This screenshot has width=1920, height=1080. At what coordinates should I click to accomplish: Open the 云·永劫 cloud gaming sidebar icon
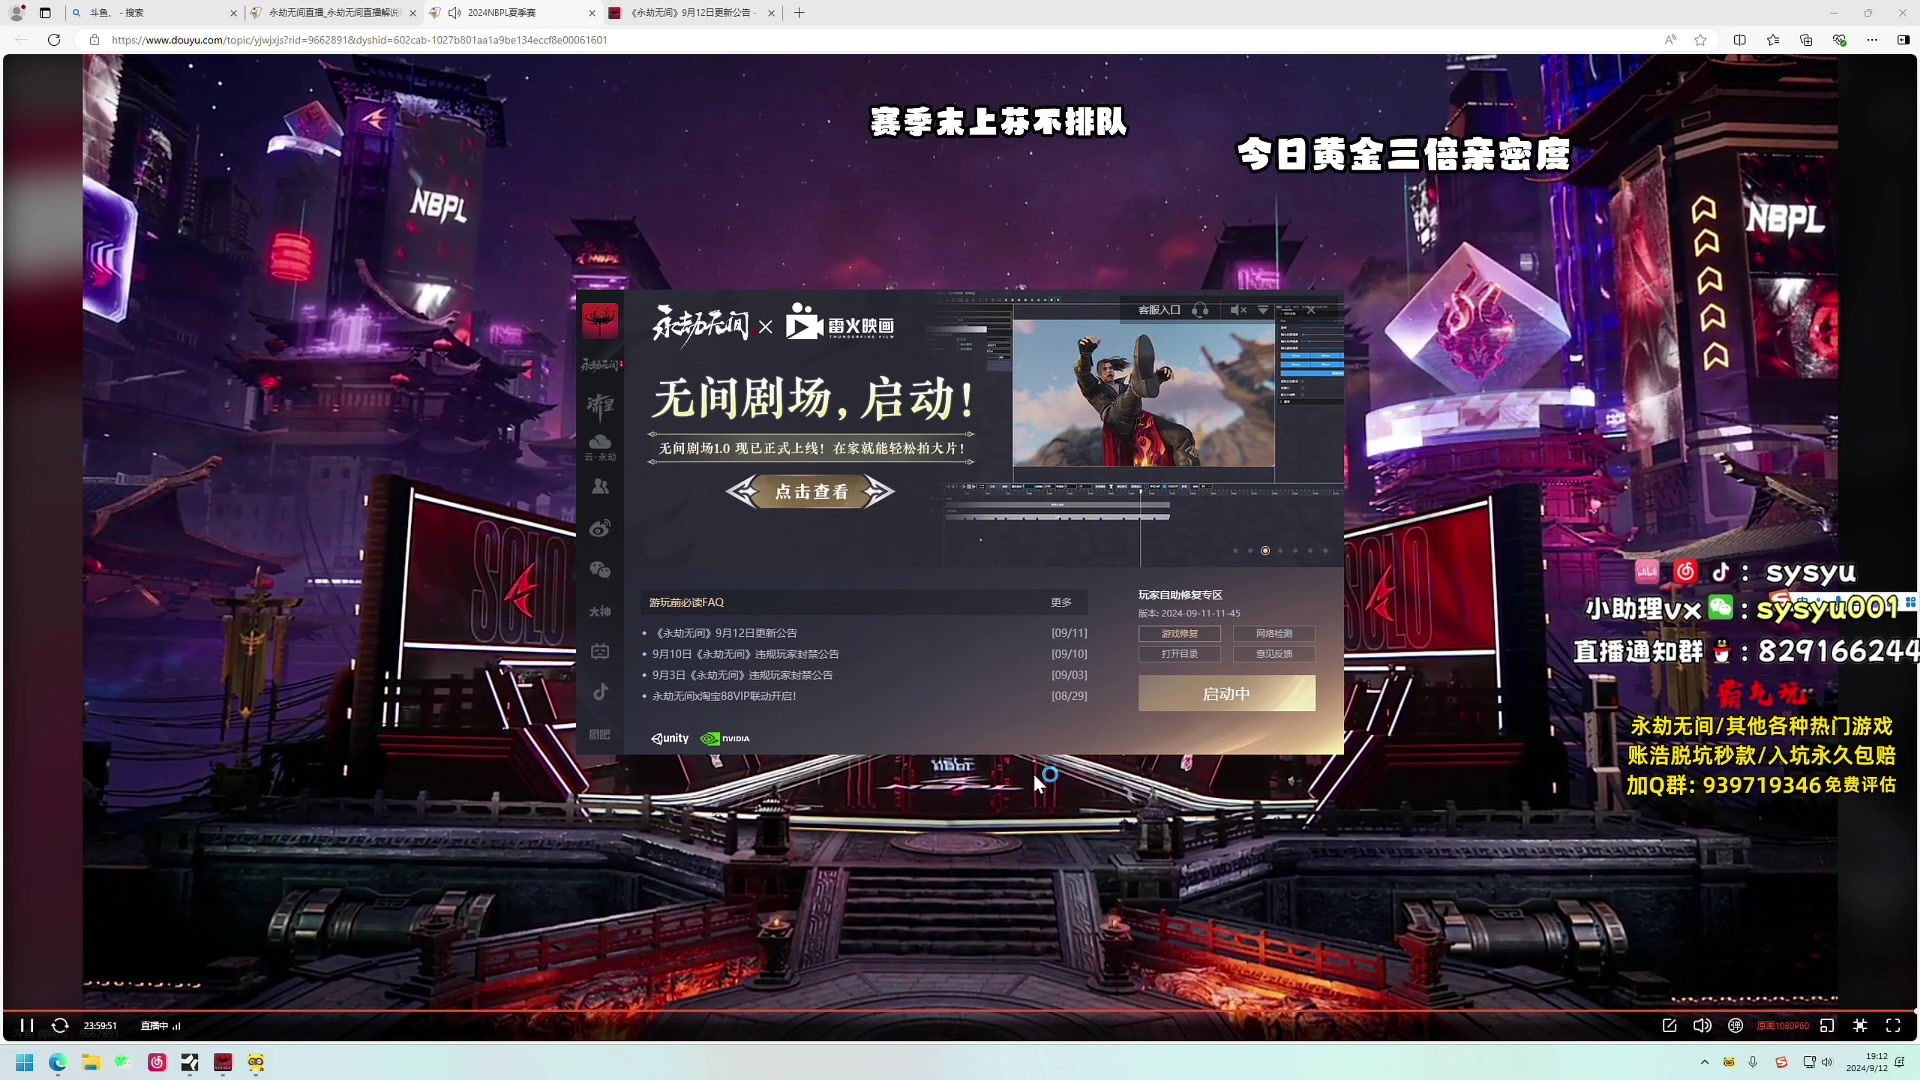click(x=600, y=447)
